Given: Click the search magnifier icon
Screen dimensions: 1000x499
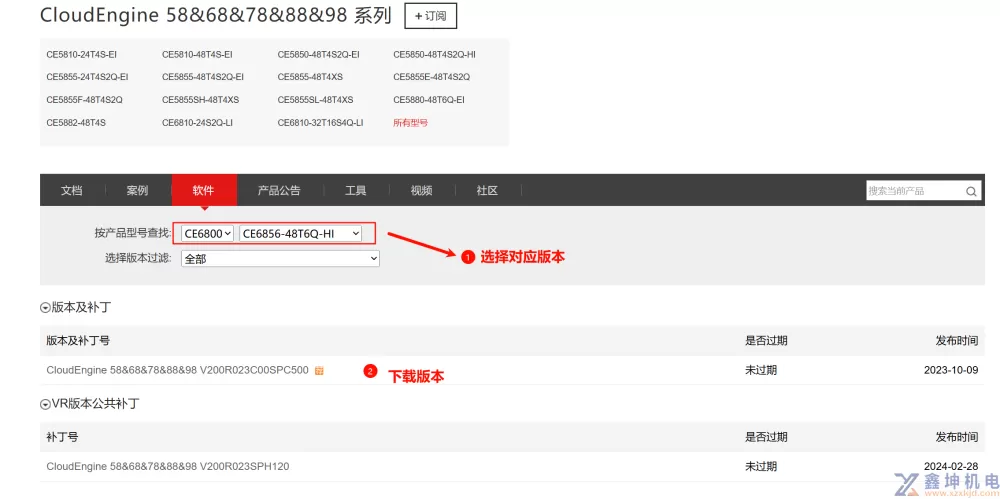Looking at the screenshot, I should click(x=971, y=191).
